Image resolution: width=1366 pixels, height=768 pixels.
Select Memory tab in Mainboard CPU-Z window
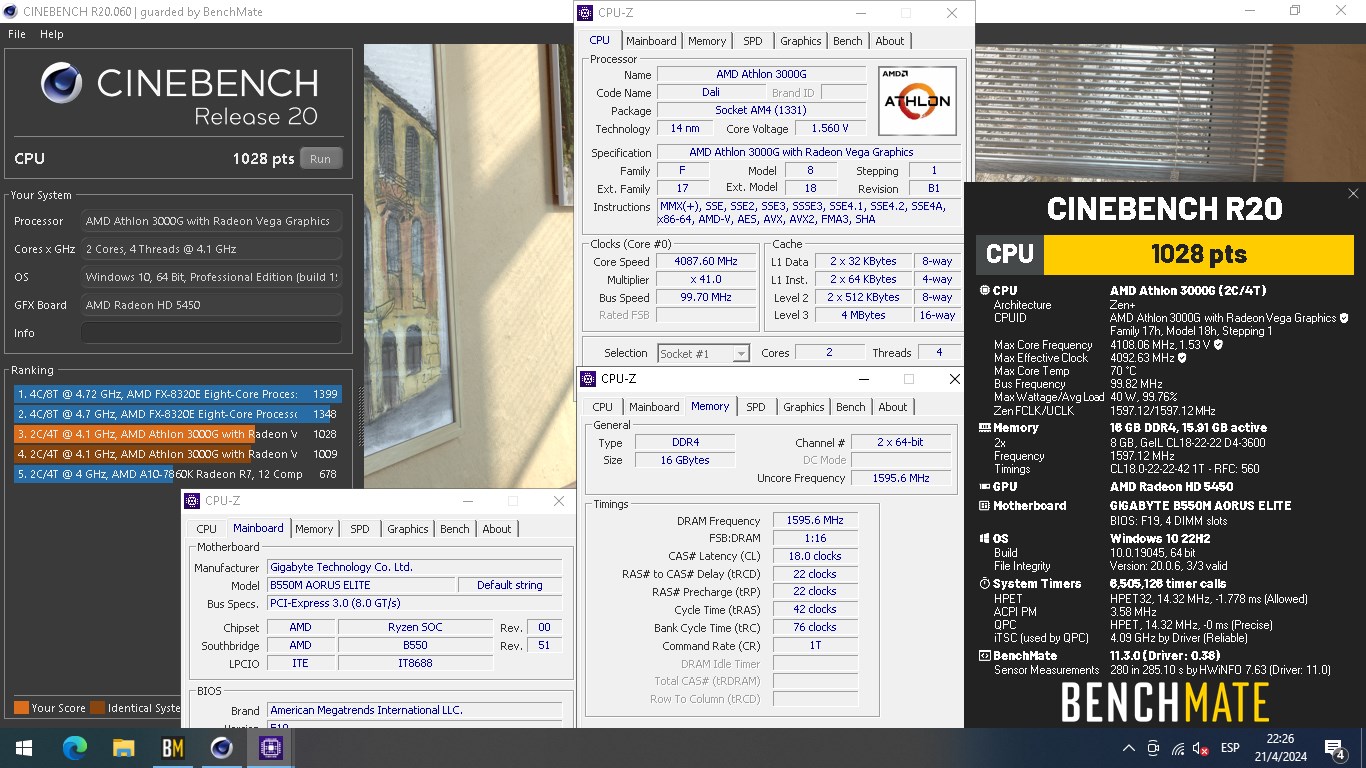pos(314,529)
